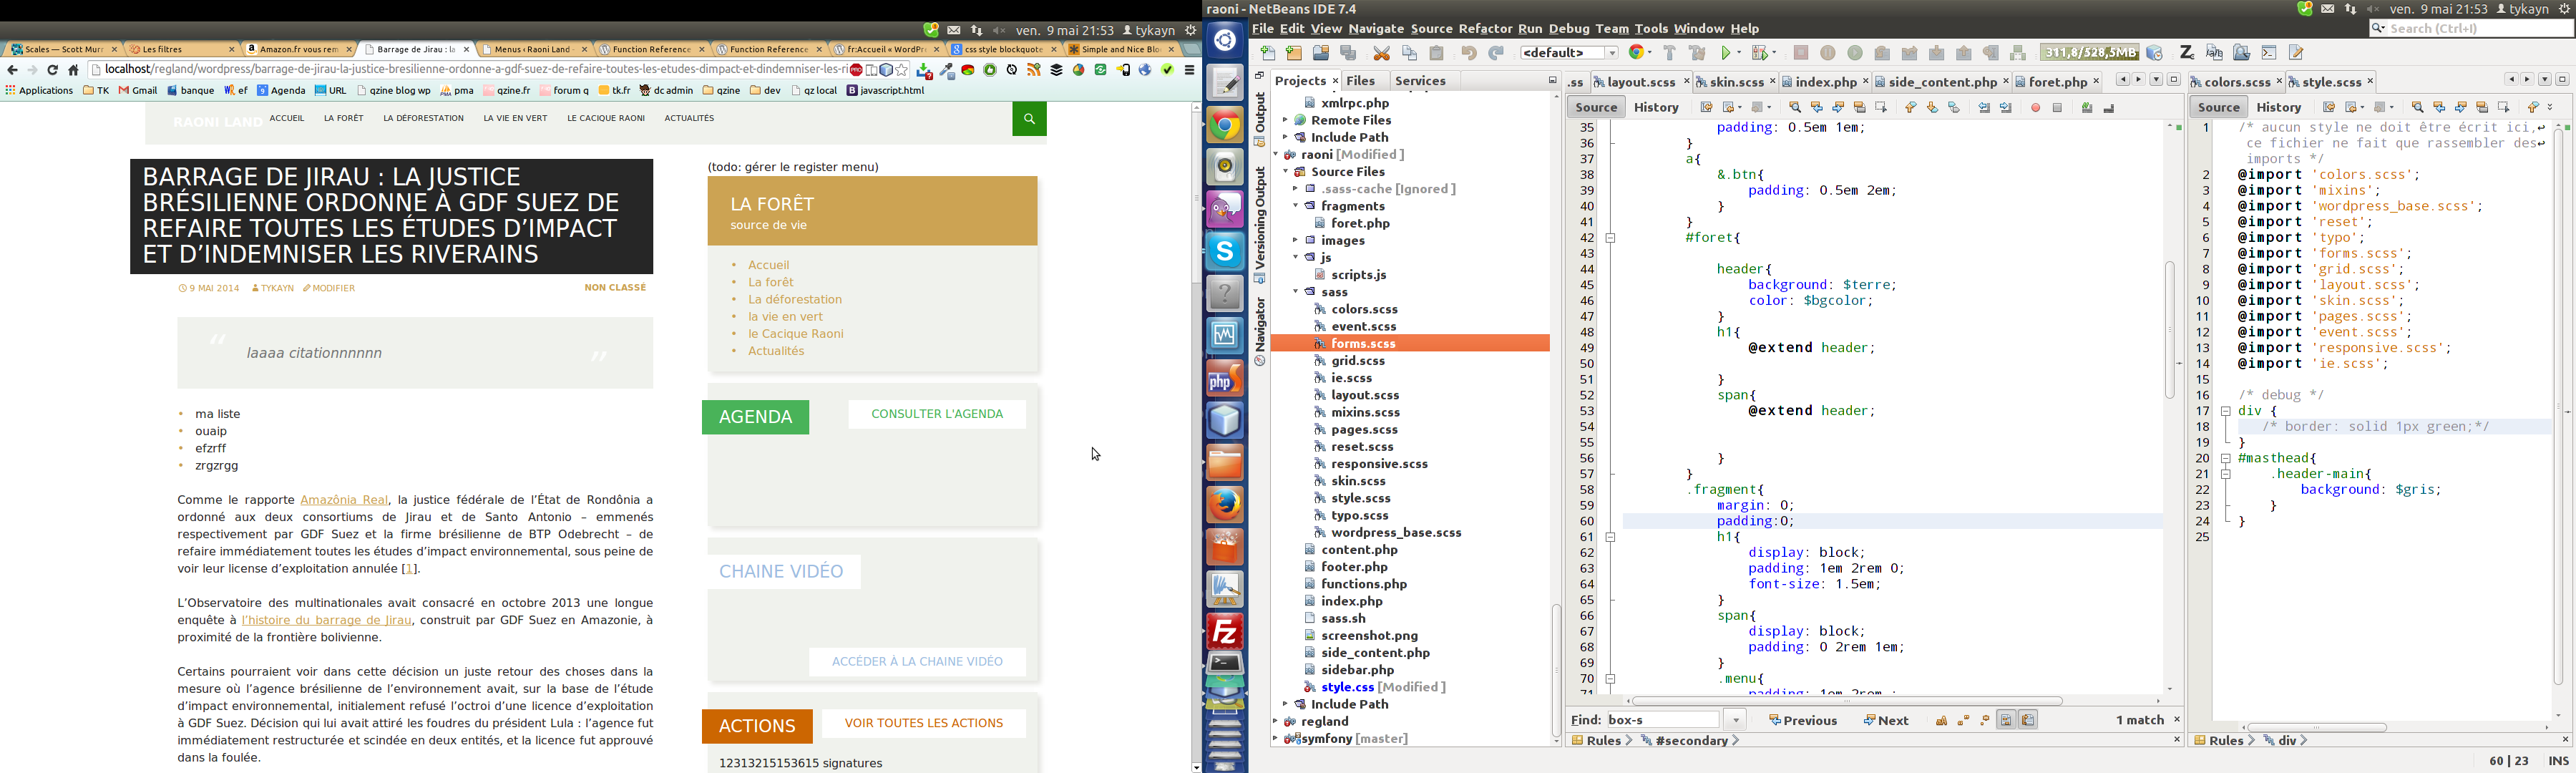Click the bookmark star in Chrome address bar
The height and width of the screenshot is (773, 2576).
(902, 70)
